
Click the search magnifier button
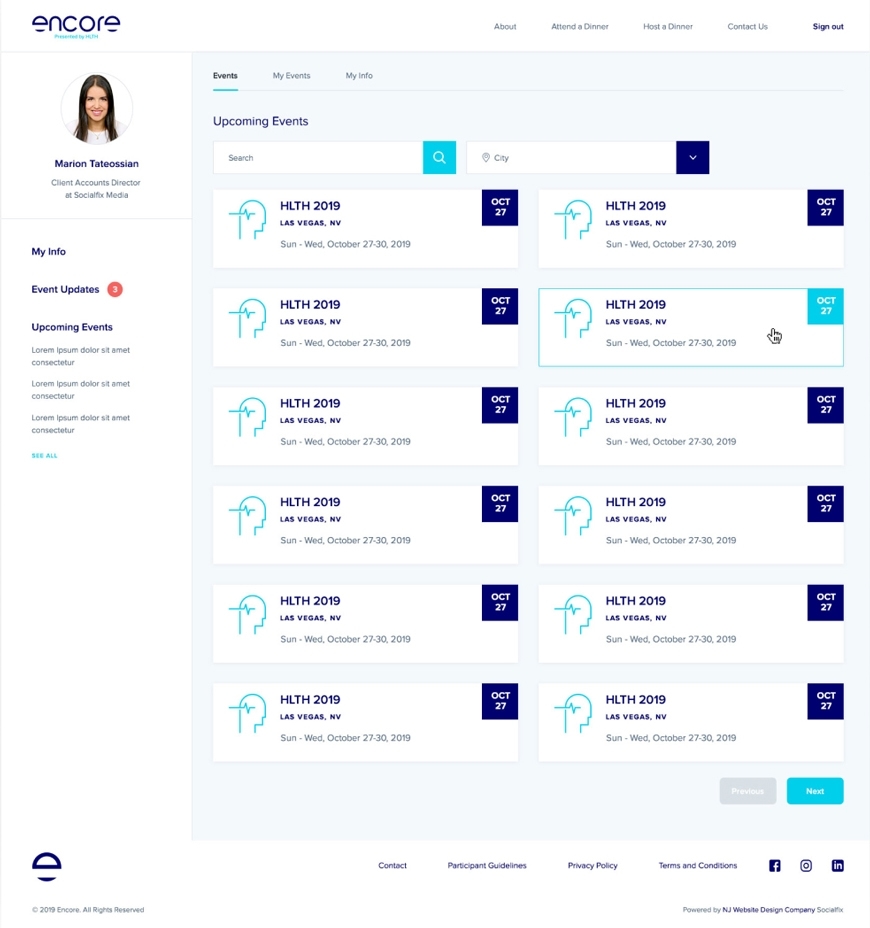439,157
